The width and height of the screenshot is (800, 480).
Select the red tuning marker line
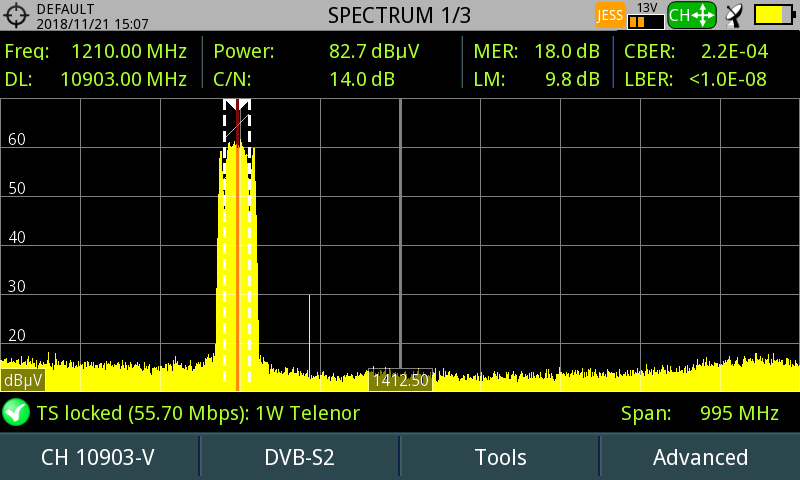coord(238,245)
